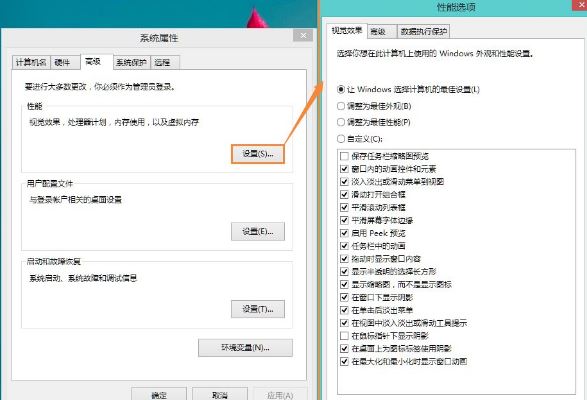Open 环境变量(N)... button
Screen dimensions: 587x400
point(245,348)
